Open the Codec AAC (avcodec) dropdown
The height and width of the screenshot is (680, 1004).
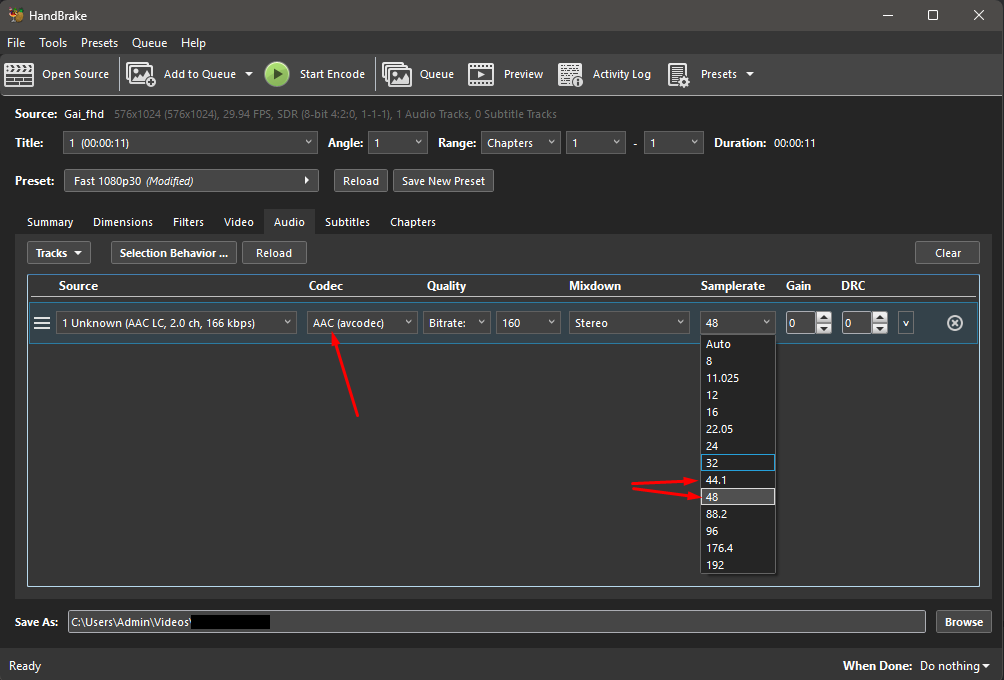(362, 323)
